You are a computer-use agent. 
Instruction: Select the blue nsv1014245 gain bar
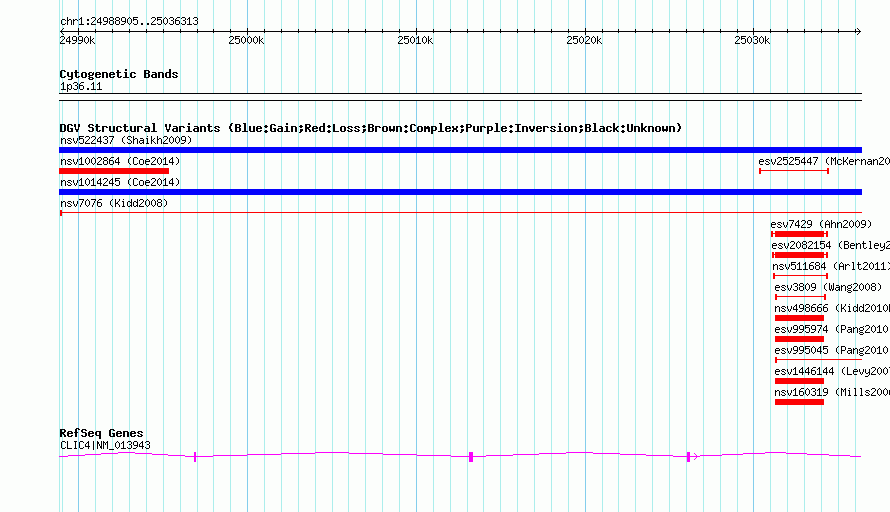tap(460, 192)
